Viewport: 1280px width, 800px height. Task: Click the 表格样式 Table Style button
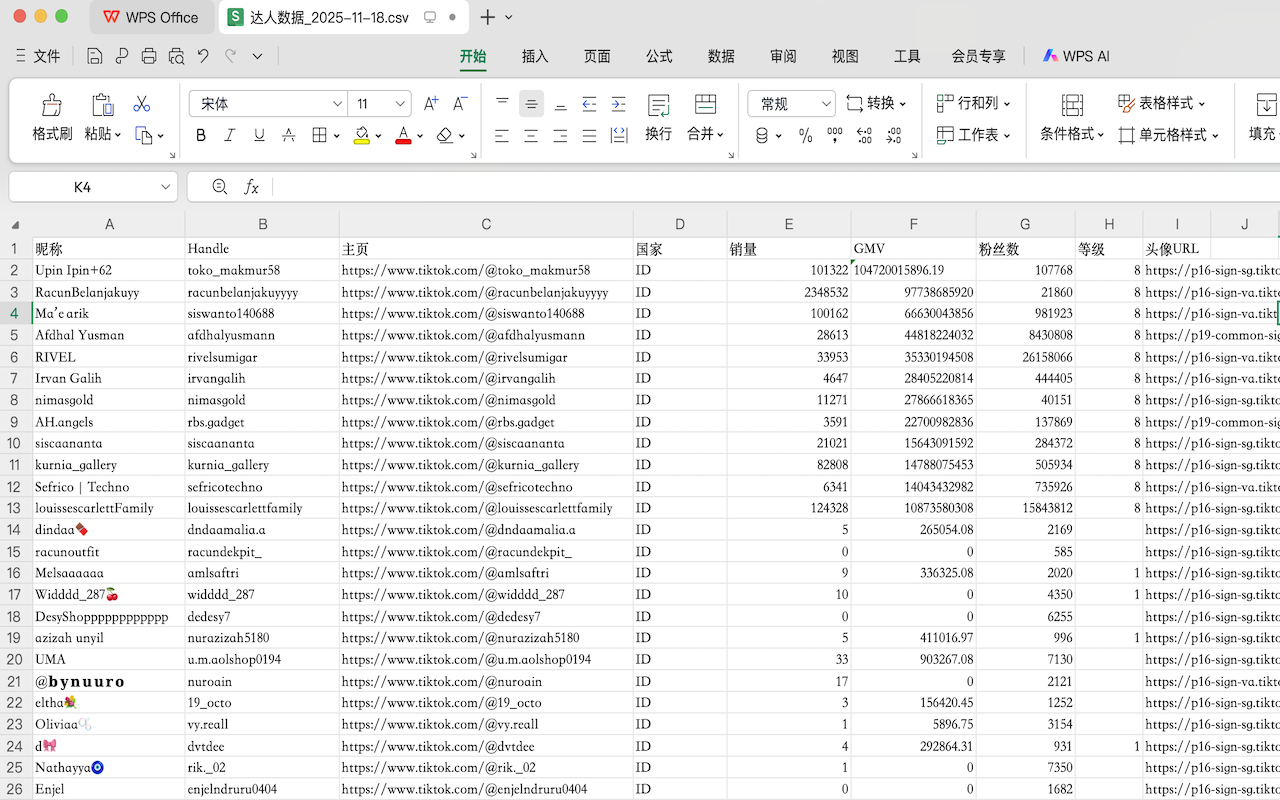1161,103
